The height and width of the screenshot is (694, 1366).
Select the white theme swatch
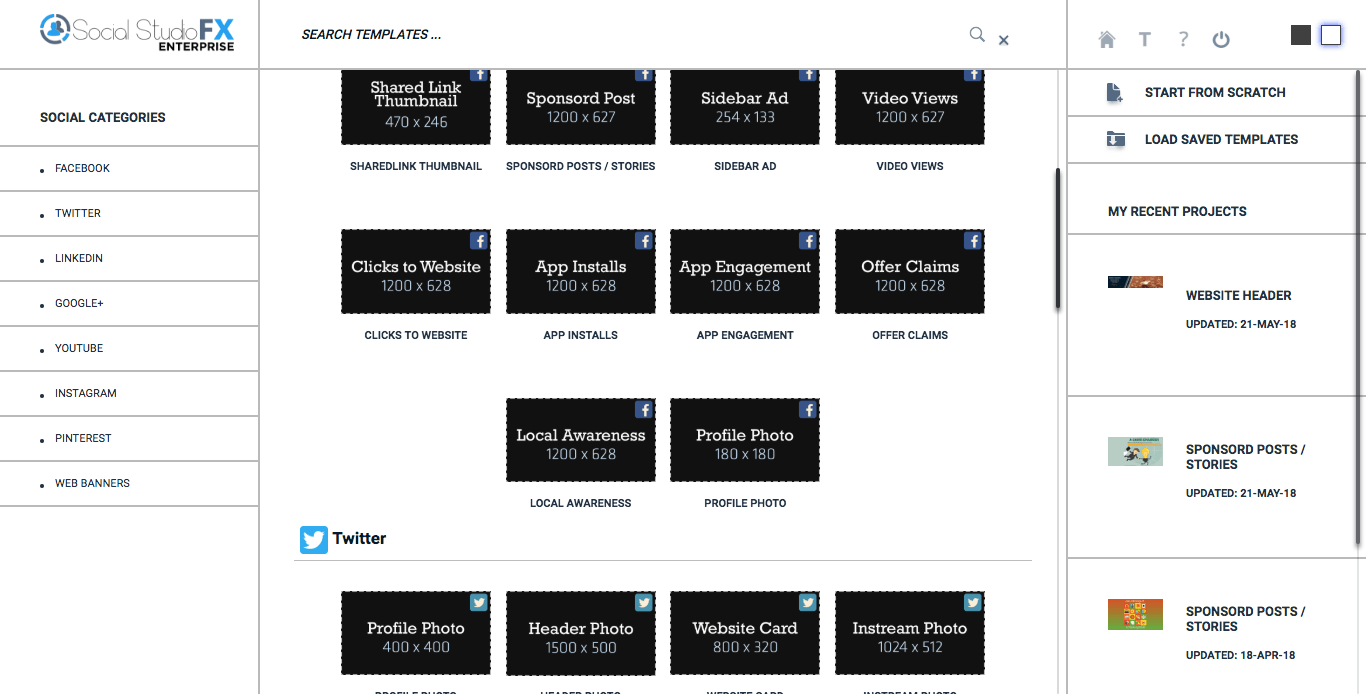pos(1331,35)
